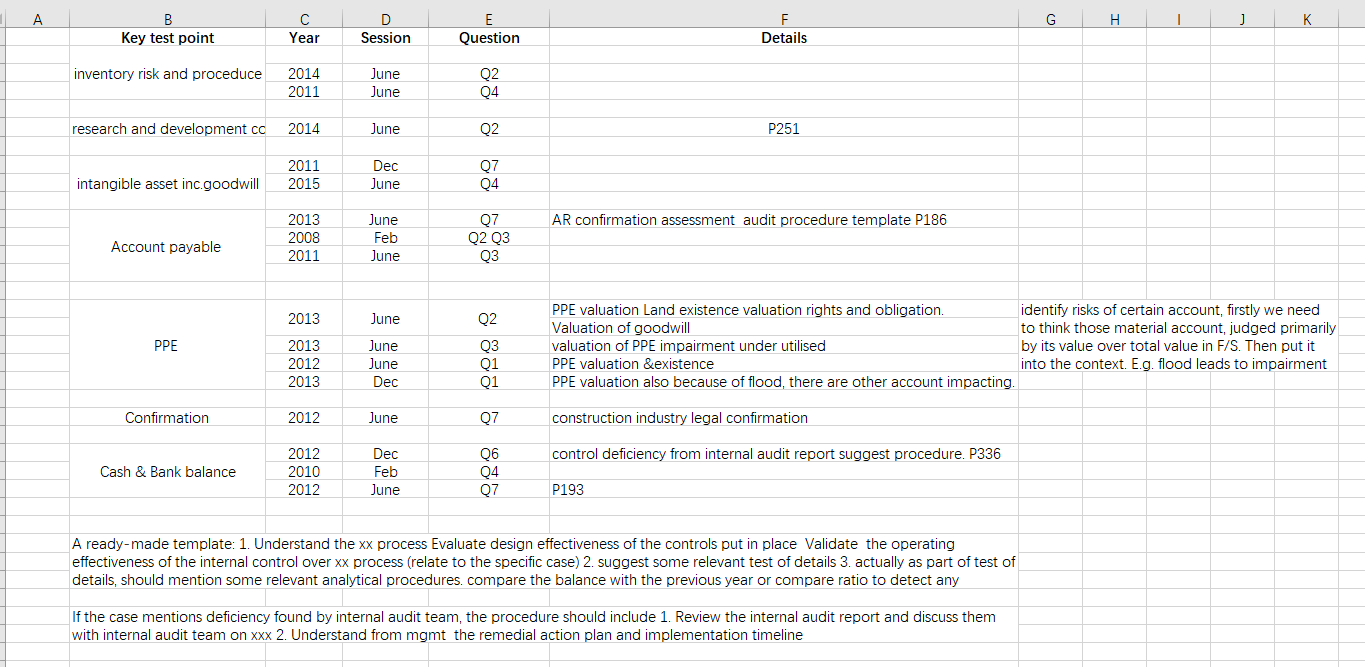
Task: Click the "intangible asset inc.goodwill" cell
Action: coord(167,184)
